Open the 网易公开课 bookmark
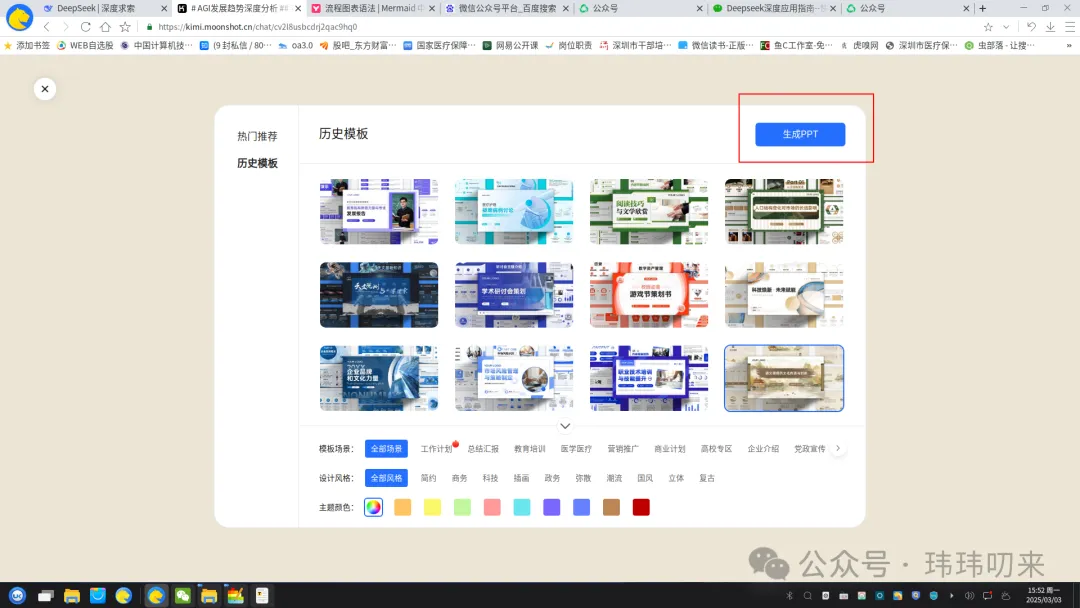Viewport: 1080px width, 608px height. [510, 45]
